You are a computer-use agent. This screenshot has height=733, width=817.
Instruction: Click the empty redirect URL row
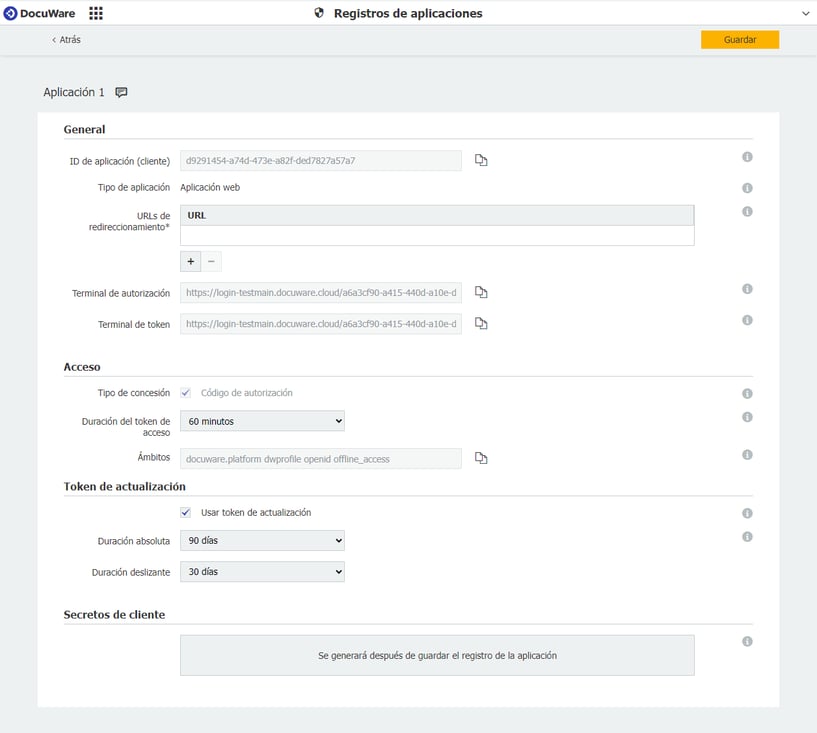(436, 235)
